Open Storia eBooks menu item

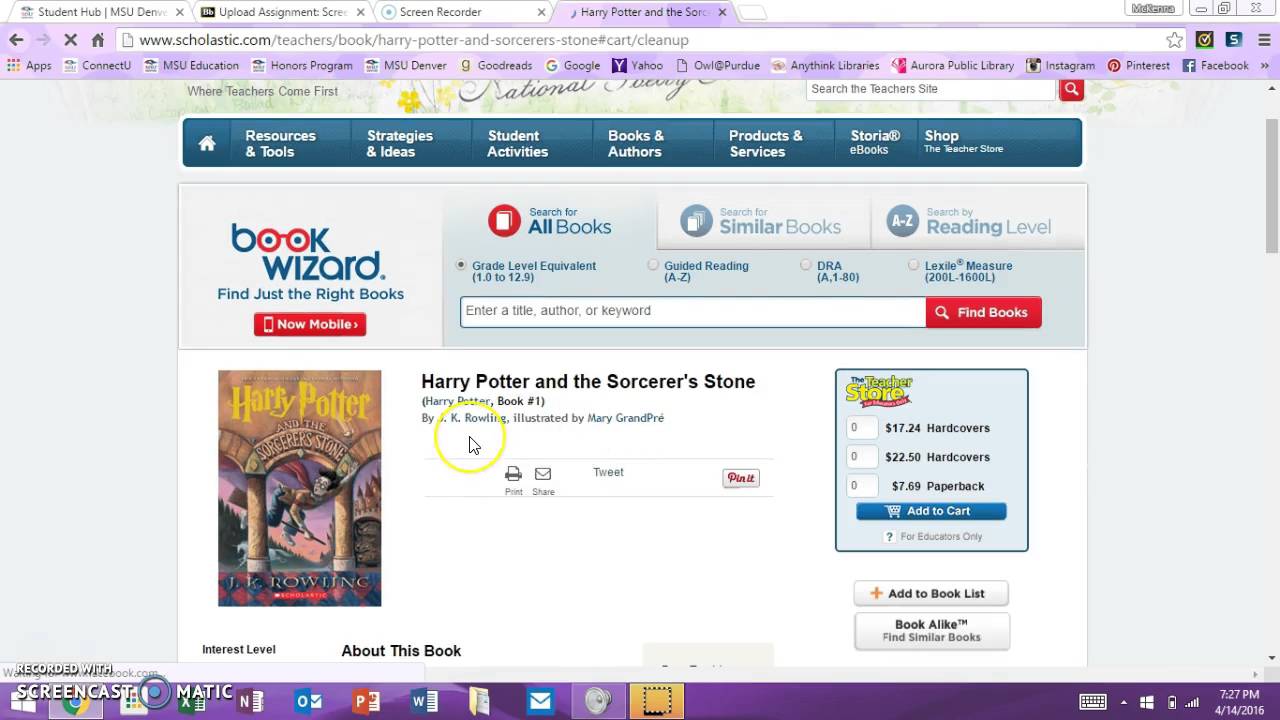875,143
